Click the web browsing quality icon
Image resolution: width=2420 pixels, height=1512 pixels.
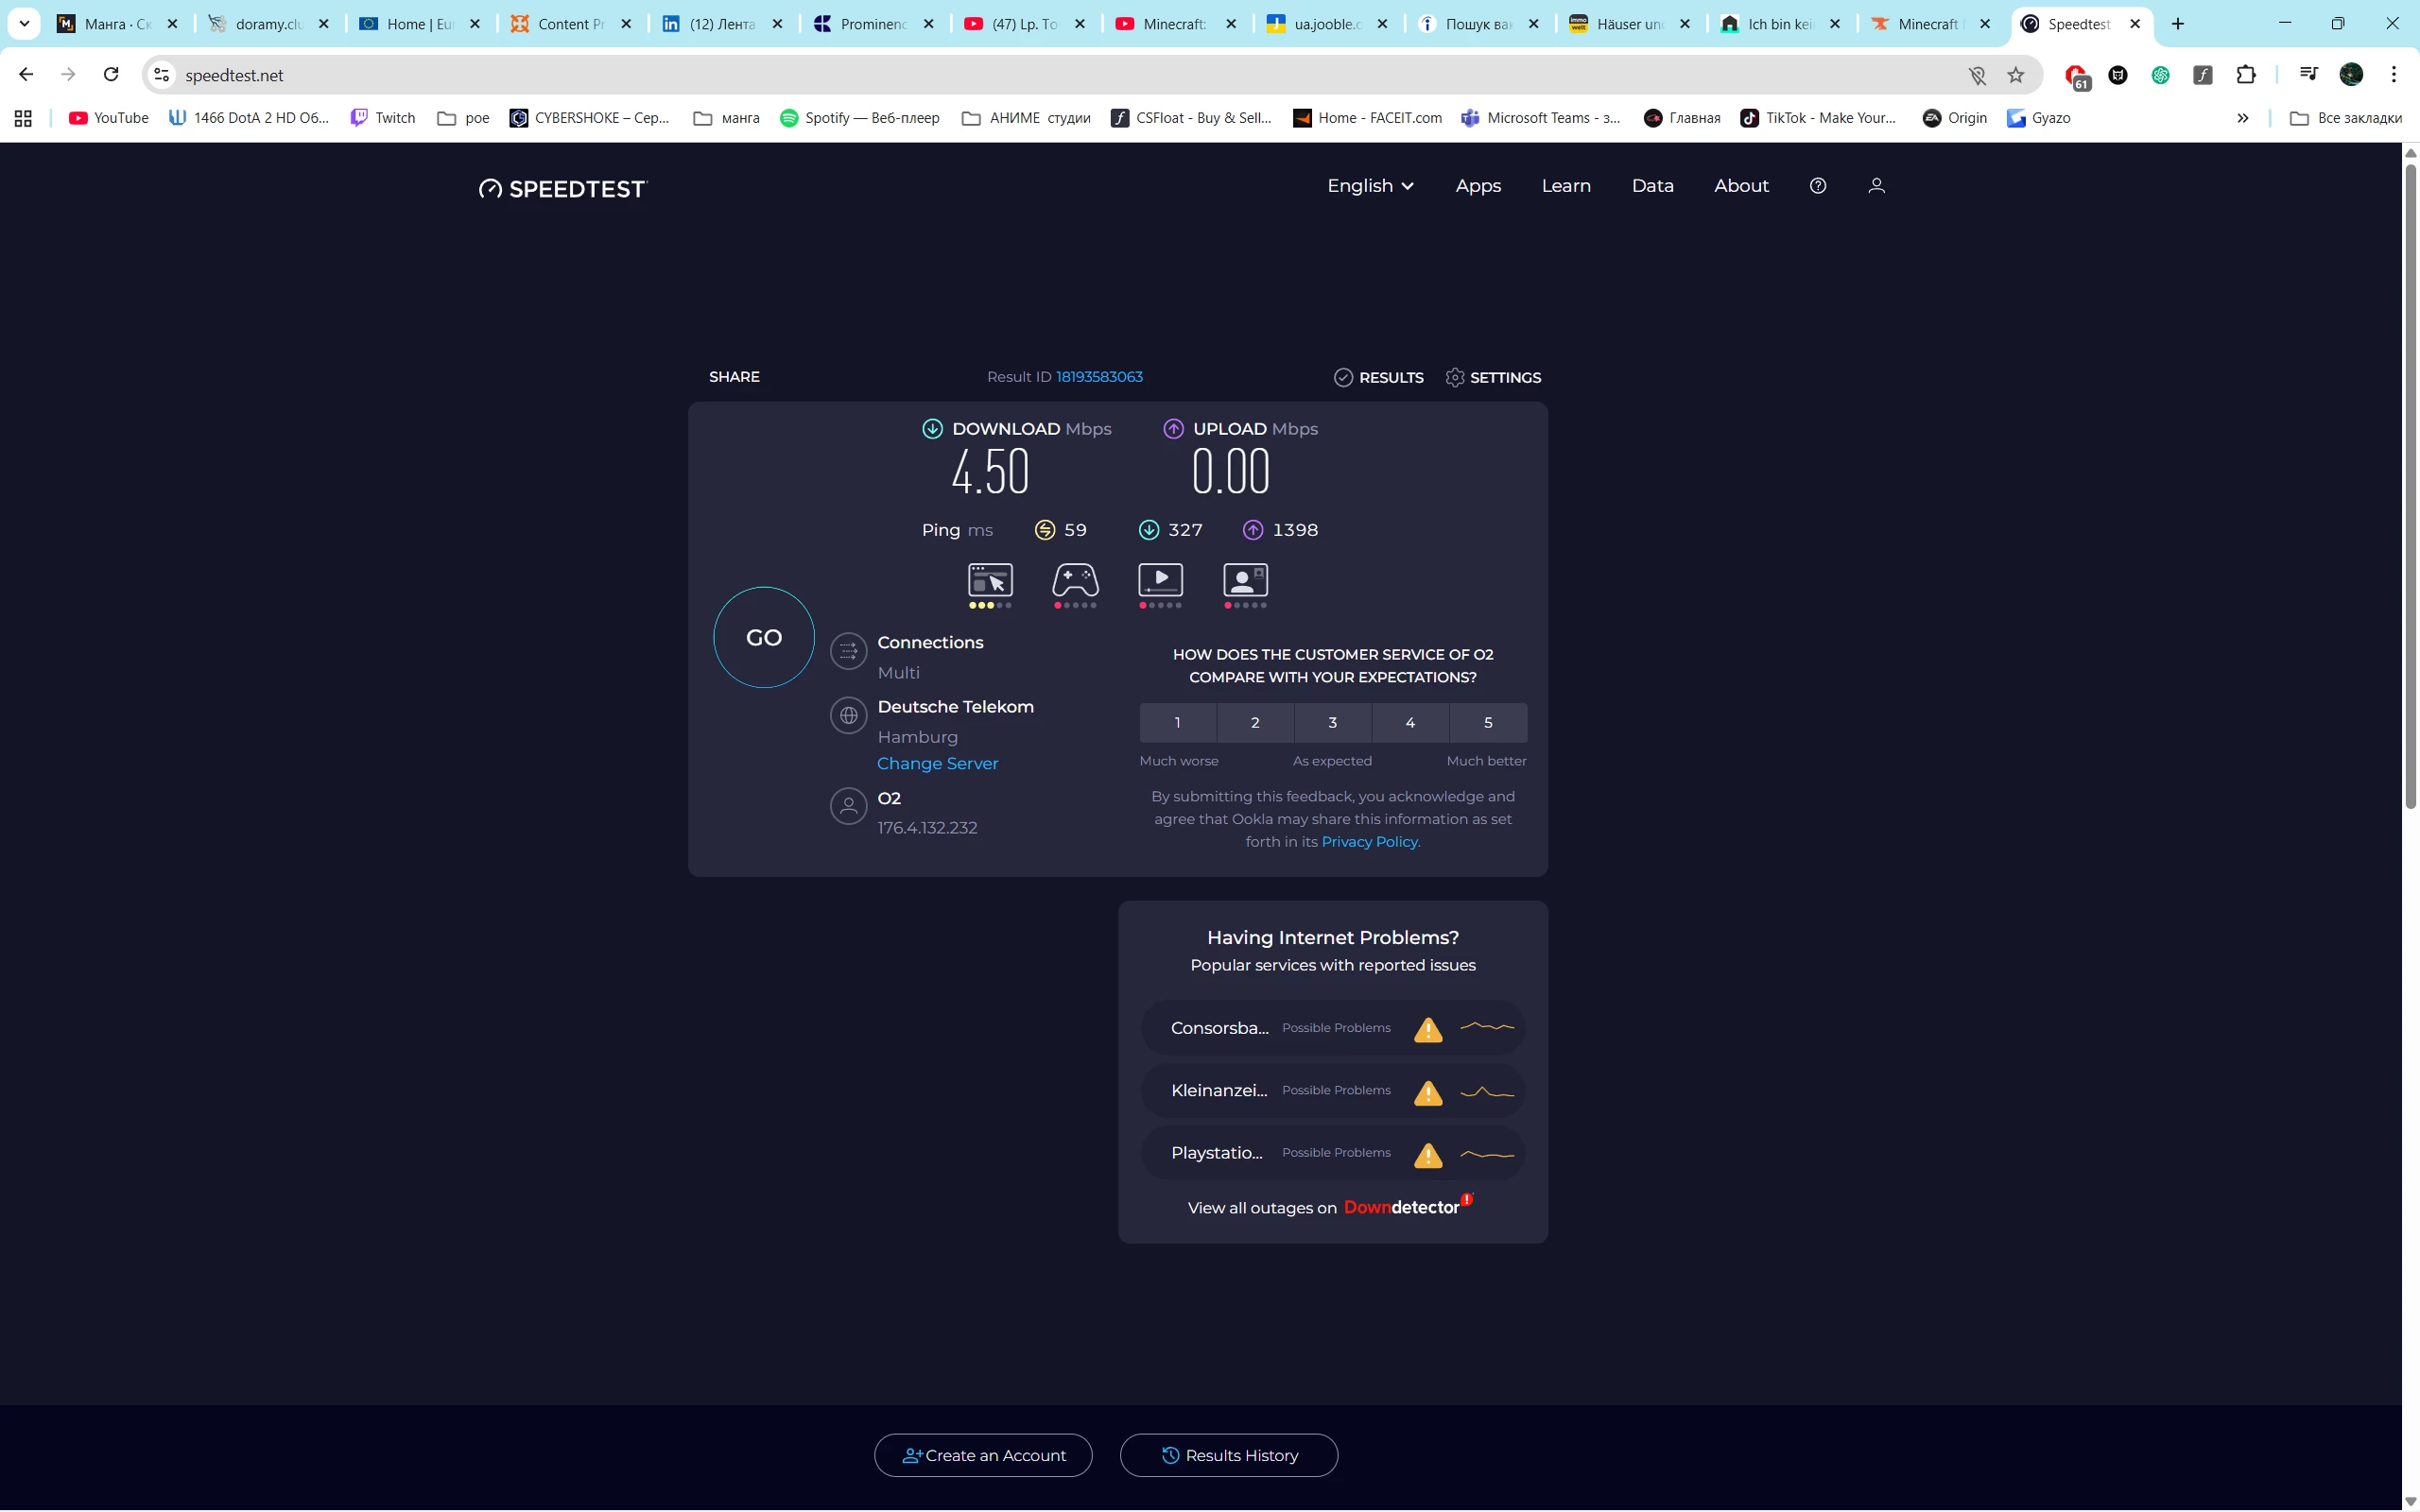point(990,580)
